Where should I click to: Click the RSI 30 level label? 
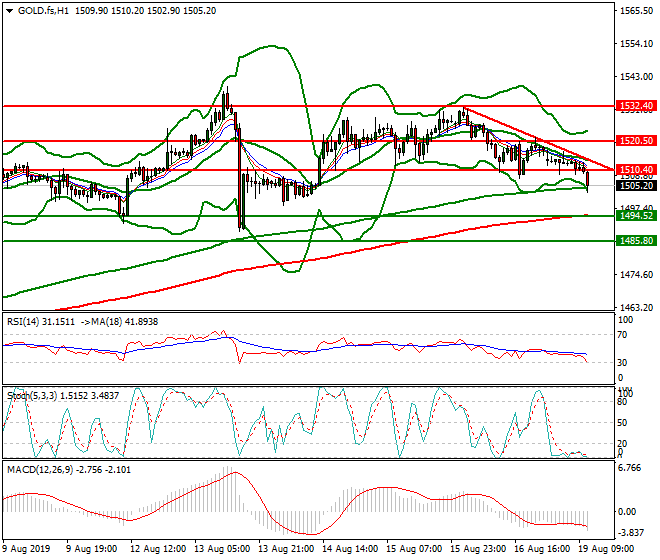(622, 363)
